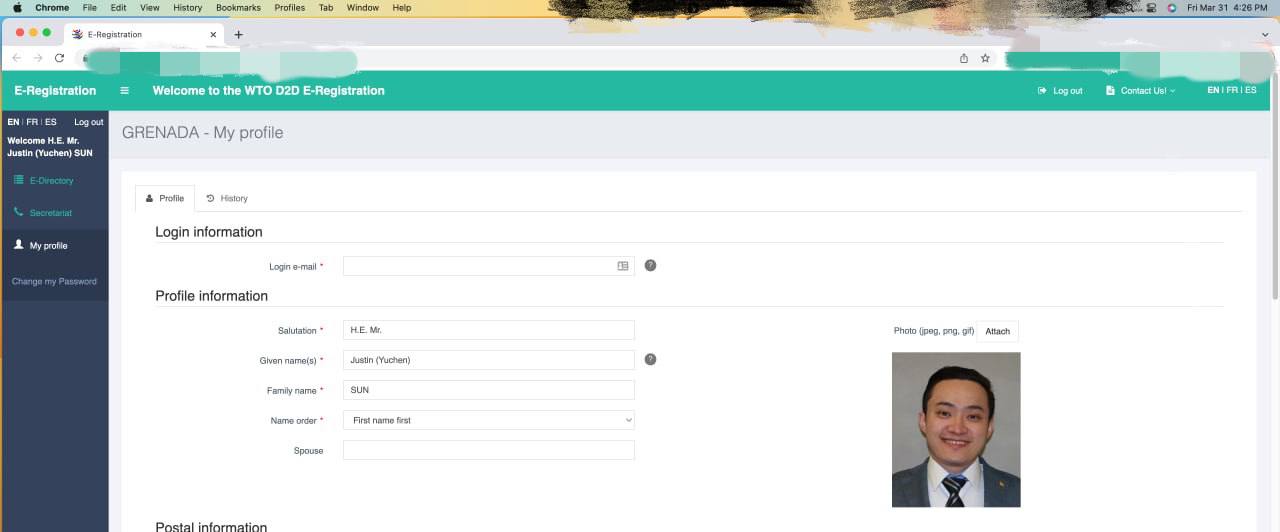Reload the page with the refresh icon
This screenshot has height=532, width=1280.
(x=59, y=58)
